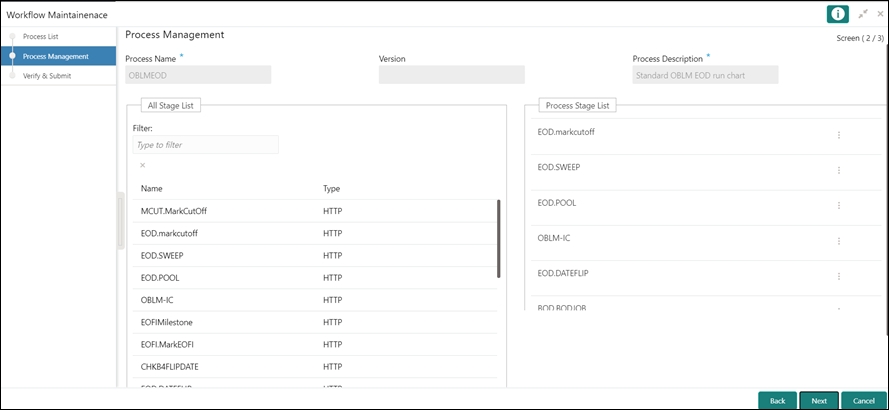Click the Process Name field
Screen dimensions: 889x410
click(198, 75)
